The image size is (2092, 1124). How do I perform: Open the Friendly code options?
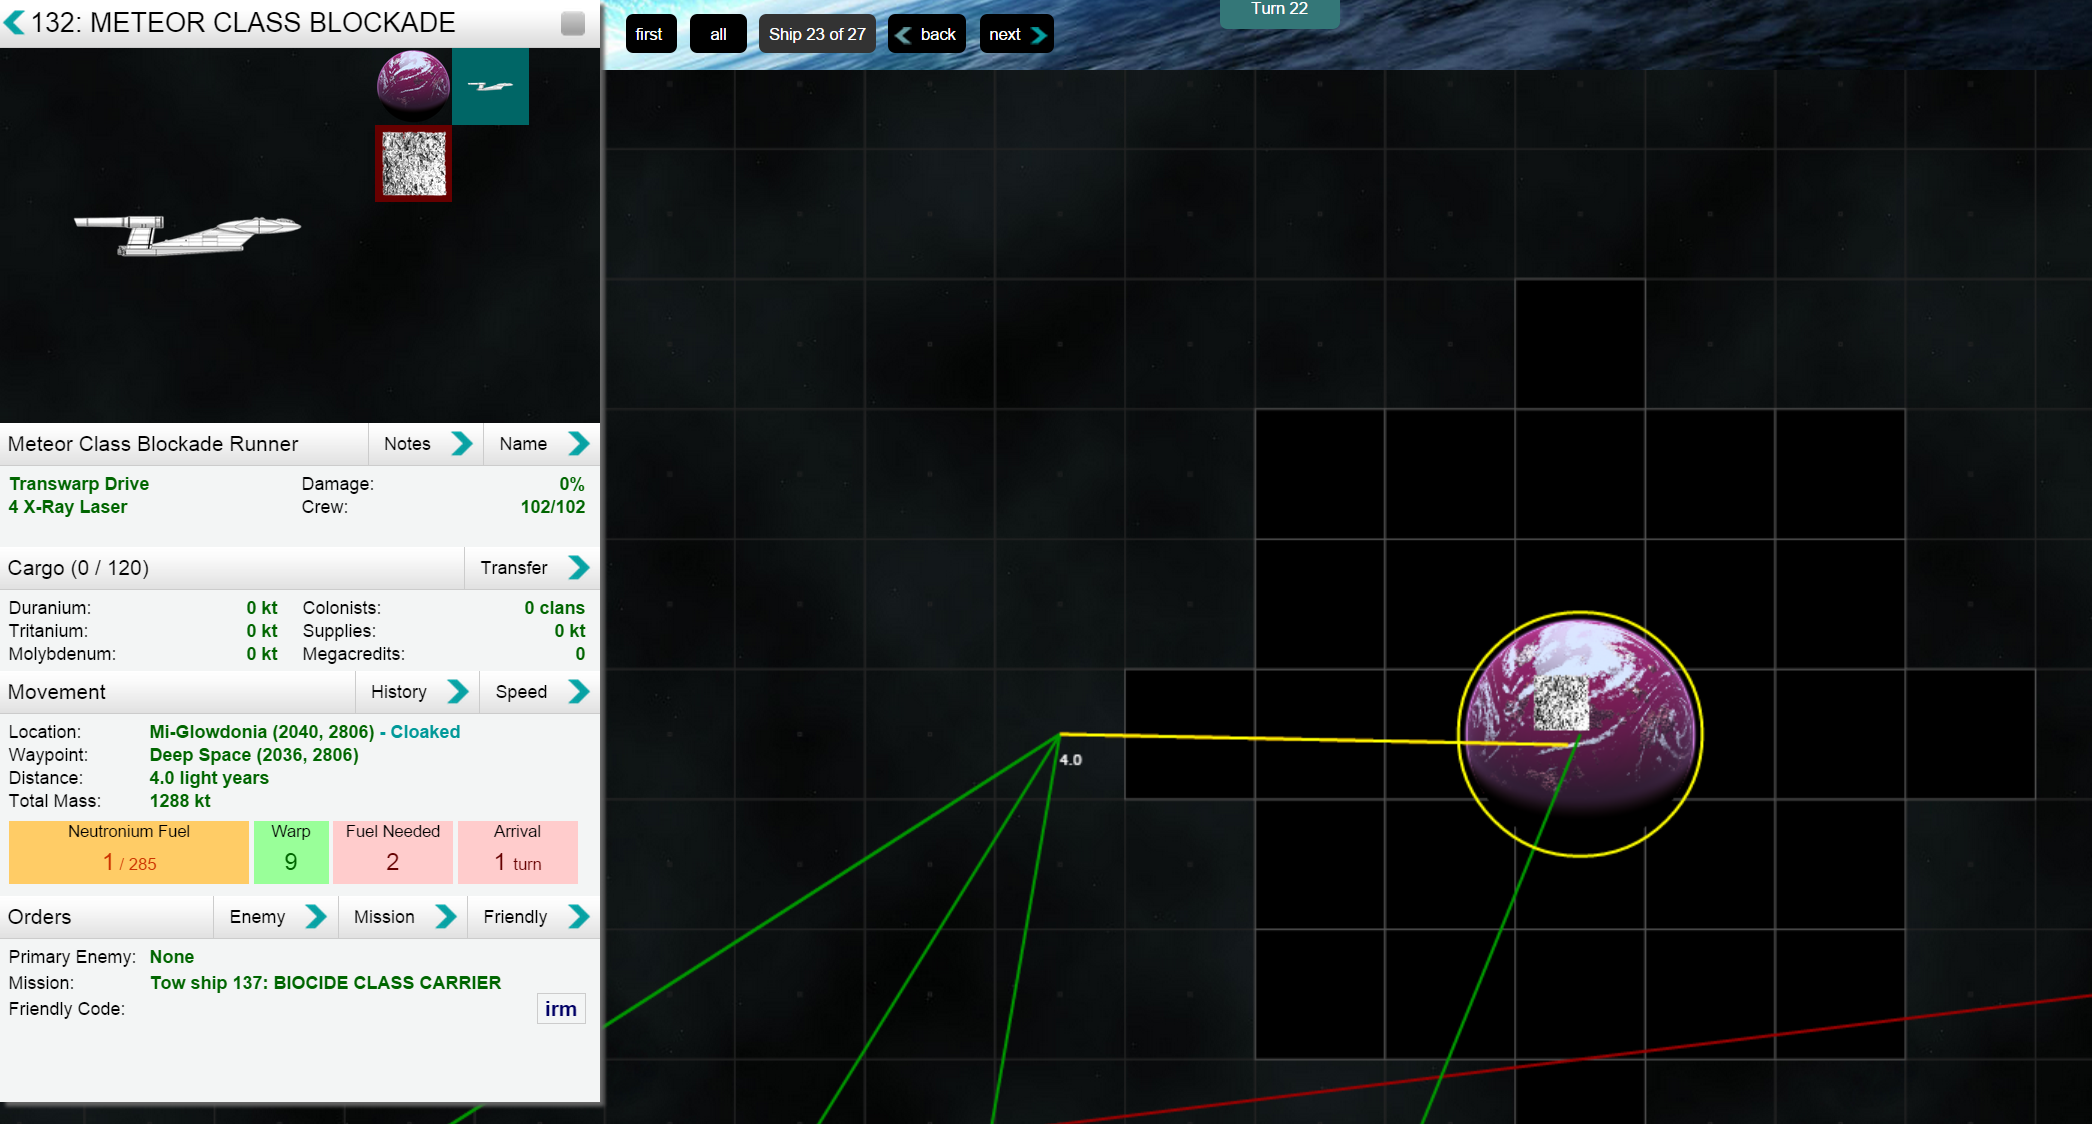pos(534,917)
